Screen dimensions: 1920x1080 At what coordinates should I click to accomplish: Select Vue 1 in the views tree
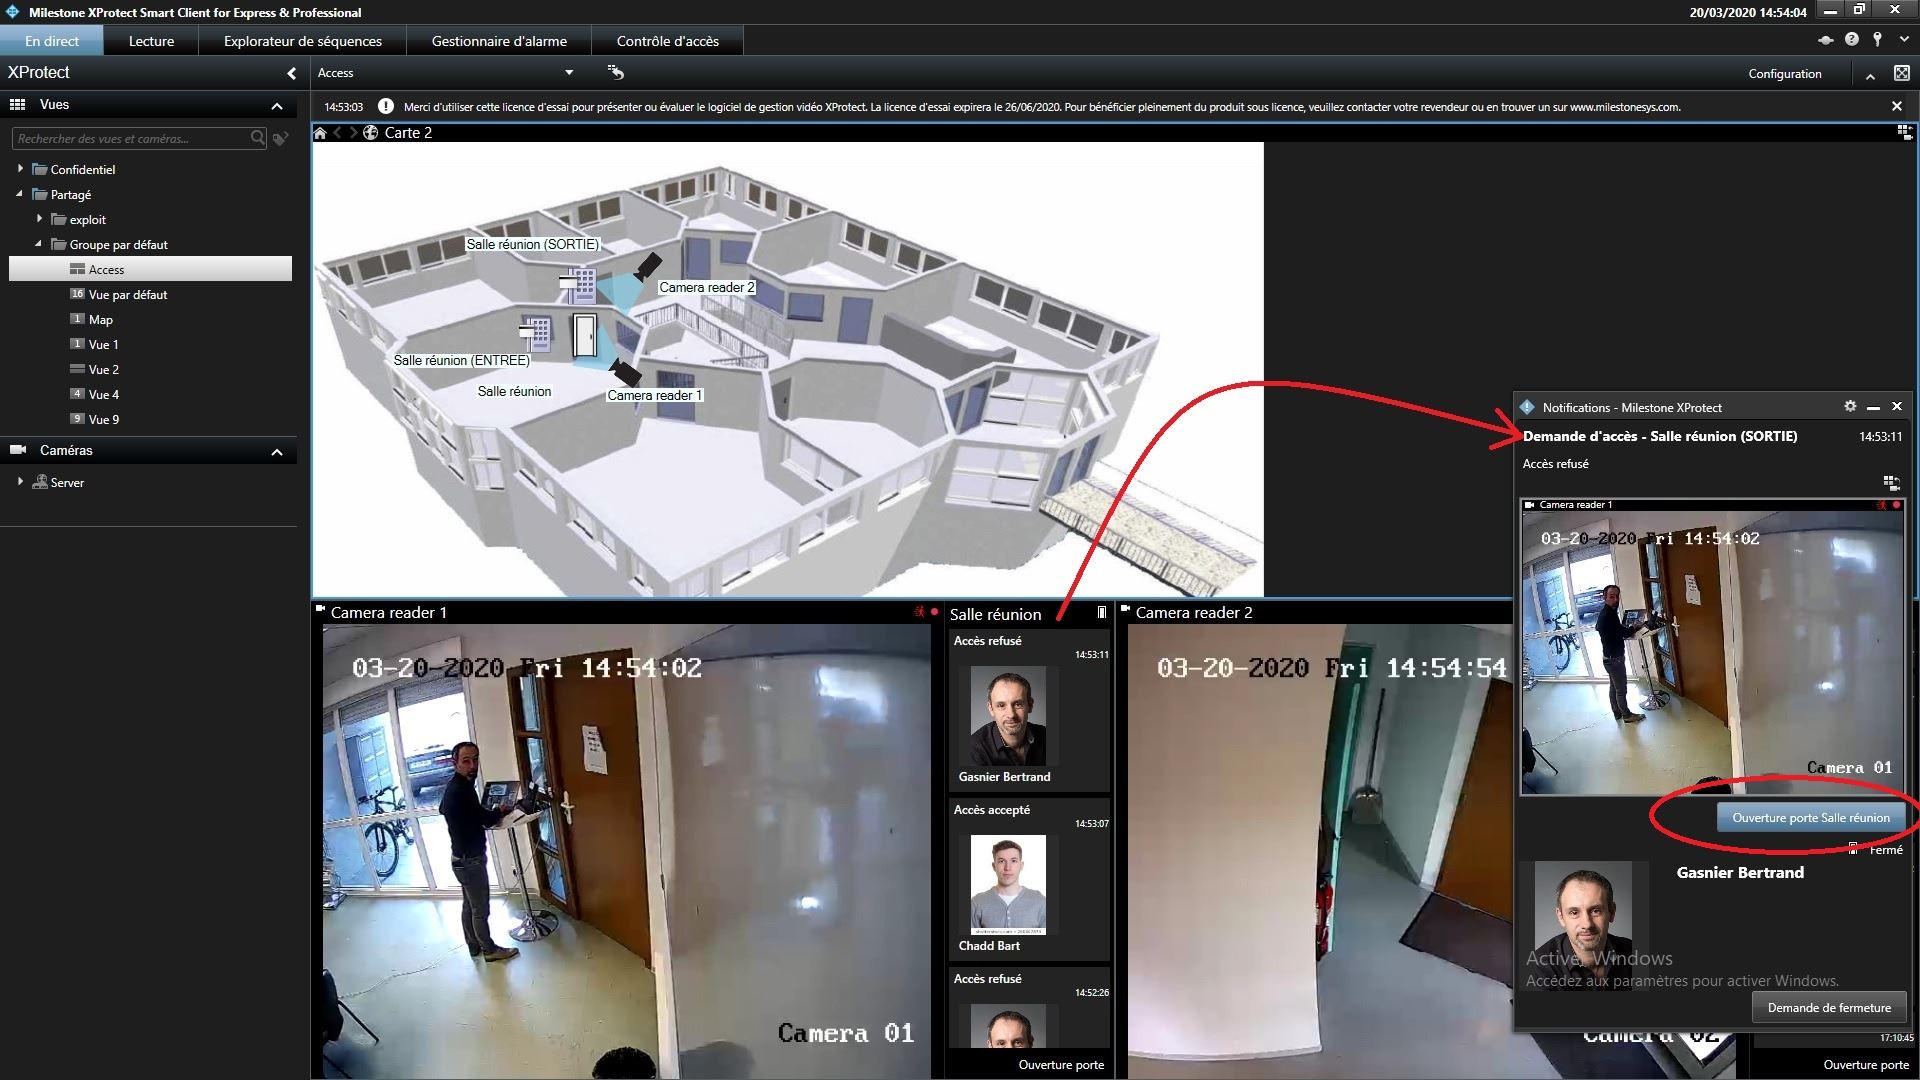pyautogui.click(x=103, y=344)
